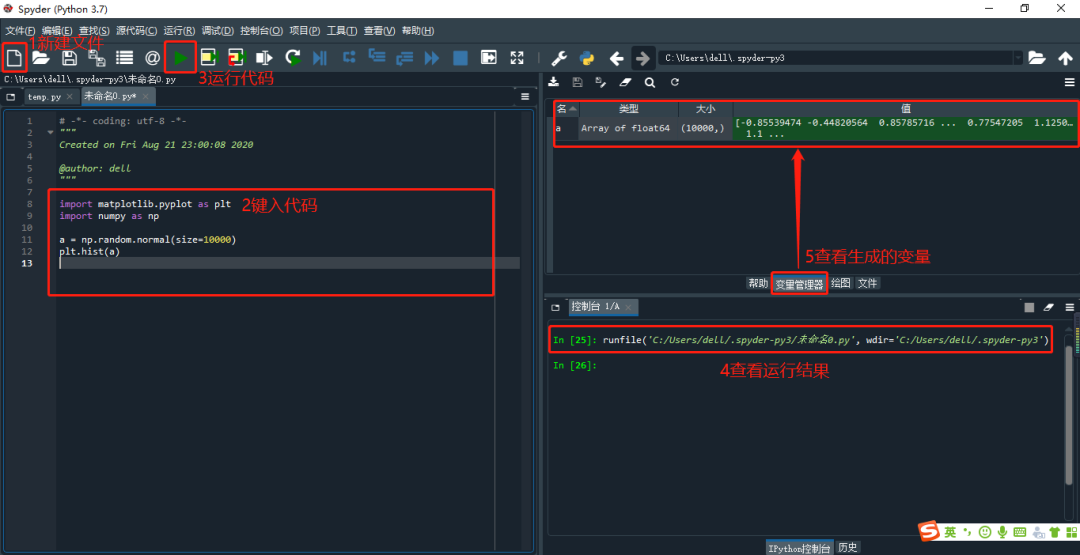The width and height of the screenshot is (1080, 555).
Task: Open the 工具(T) menu
Action: click(342, 30)
